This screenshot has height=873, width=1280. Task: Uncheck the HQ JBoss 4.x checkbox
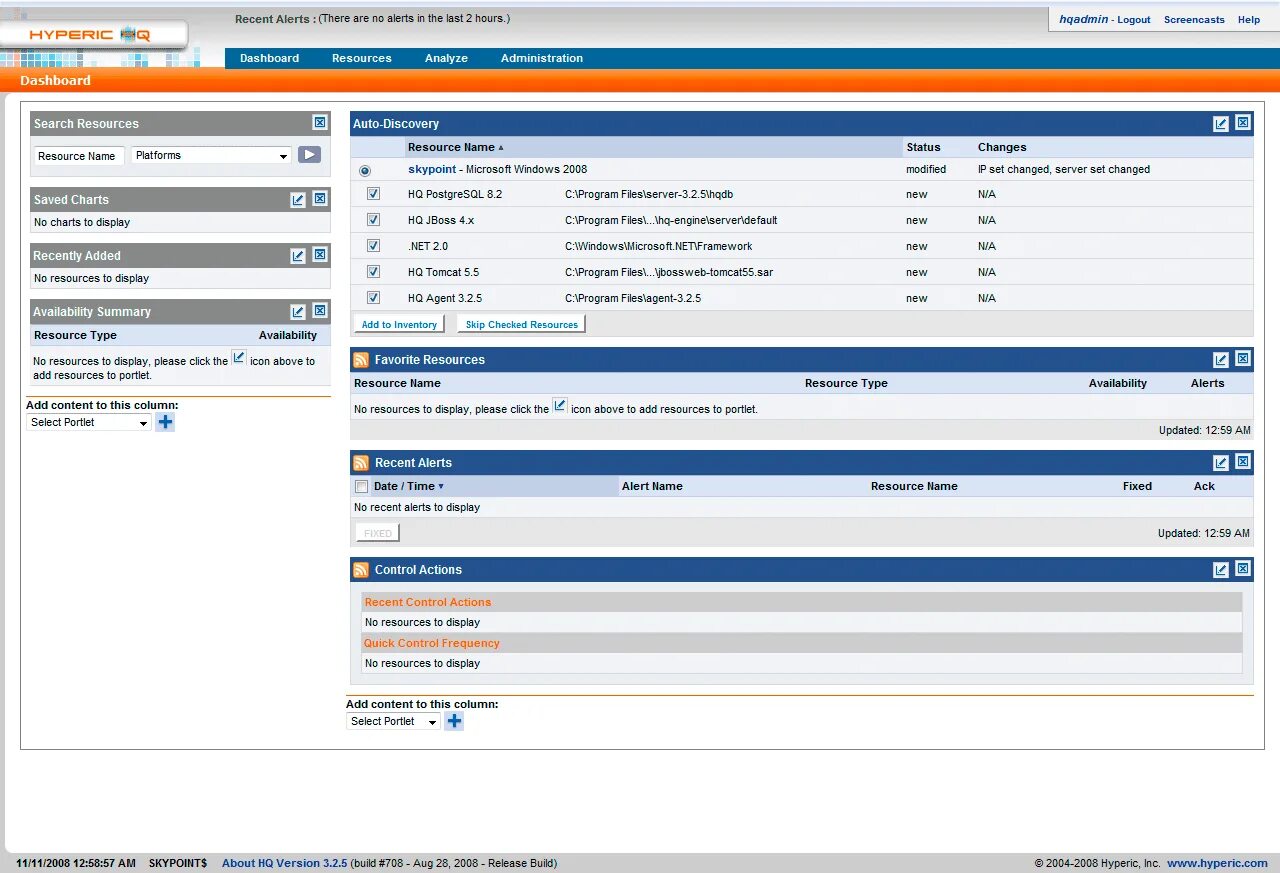373,220
